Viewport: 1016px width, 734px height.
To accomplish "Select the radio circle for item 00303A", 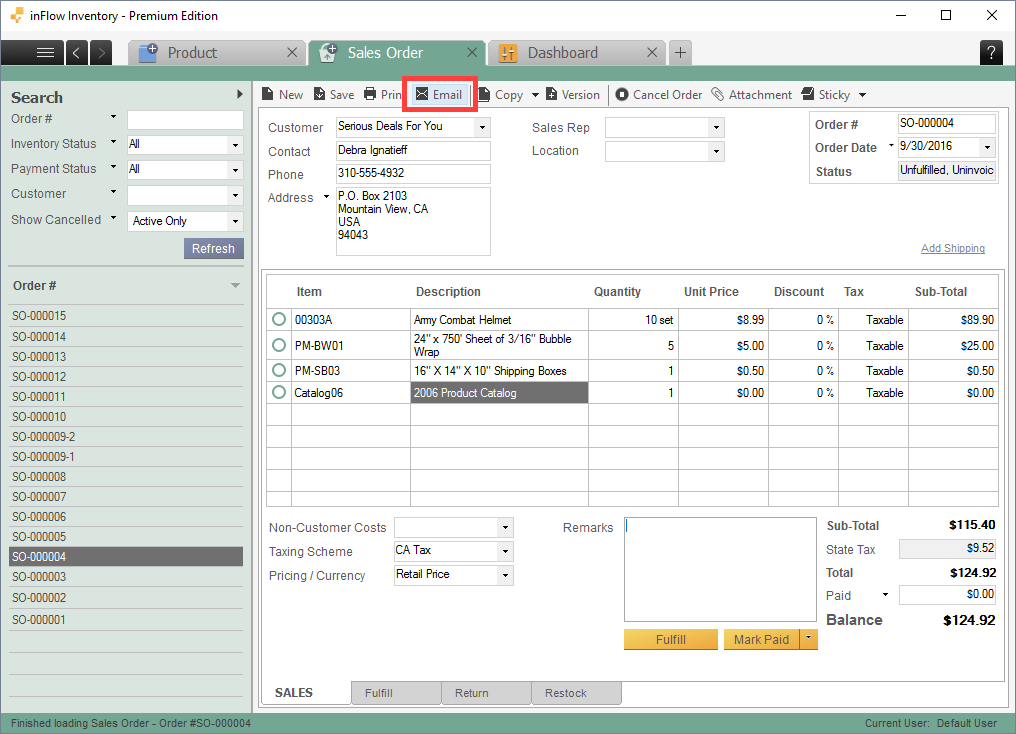I will point(279,319).
